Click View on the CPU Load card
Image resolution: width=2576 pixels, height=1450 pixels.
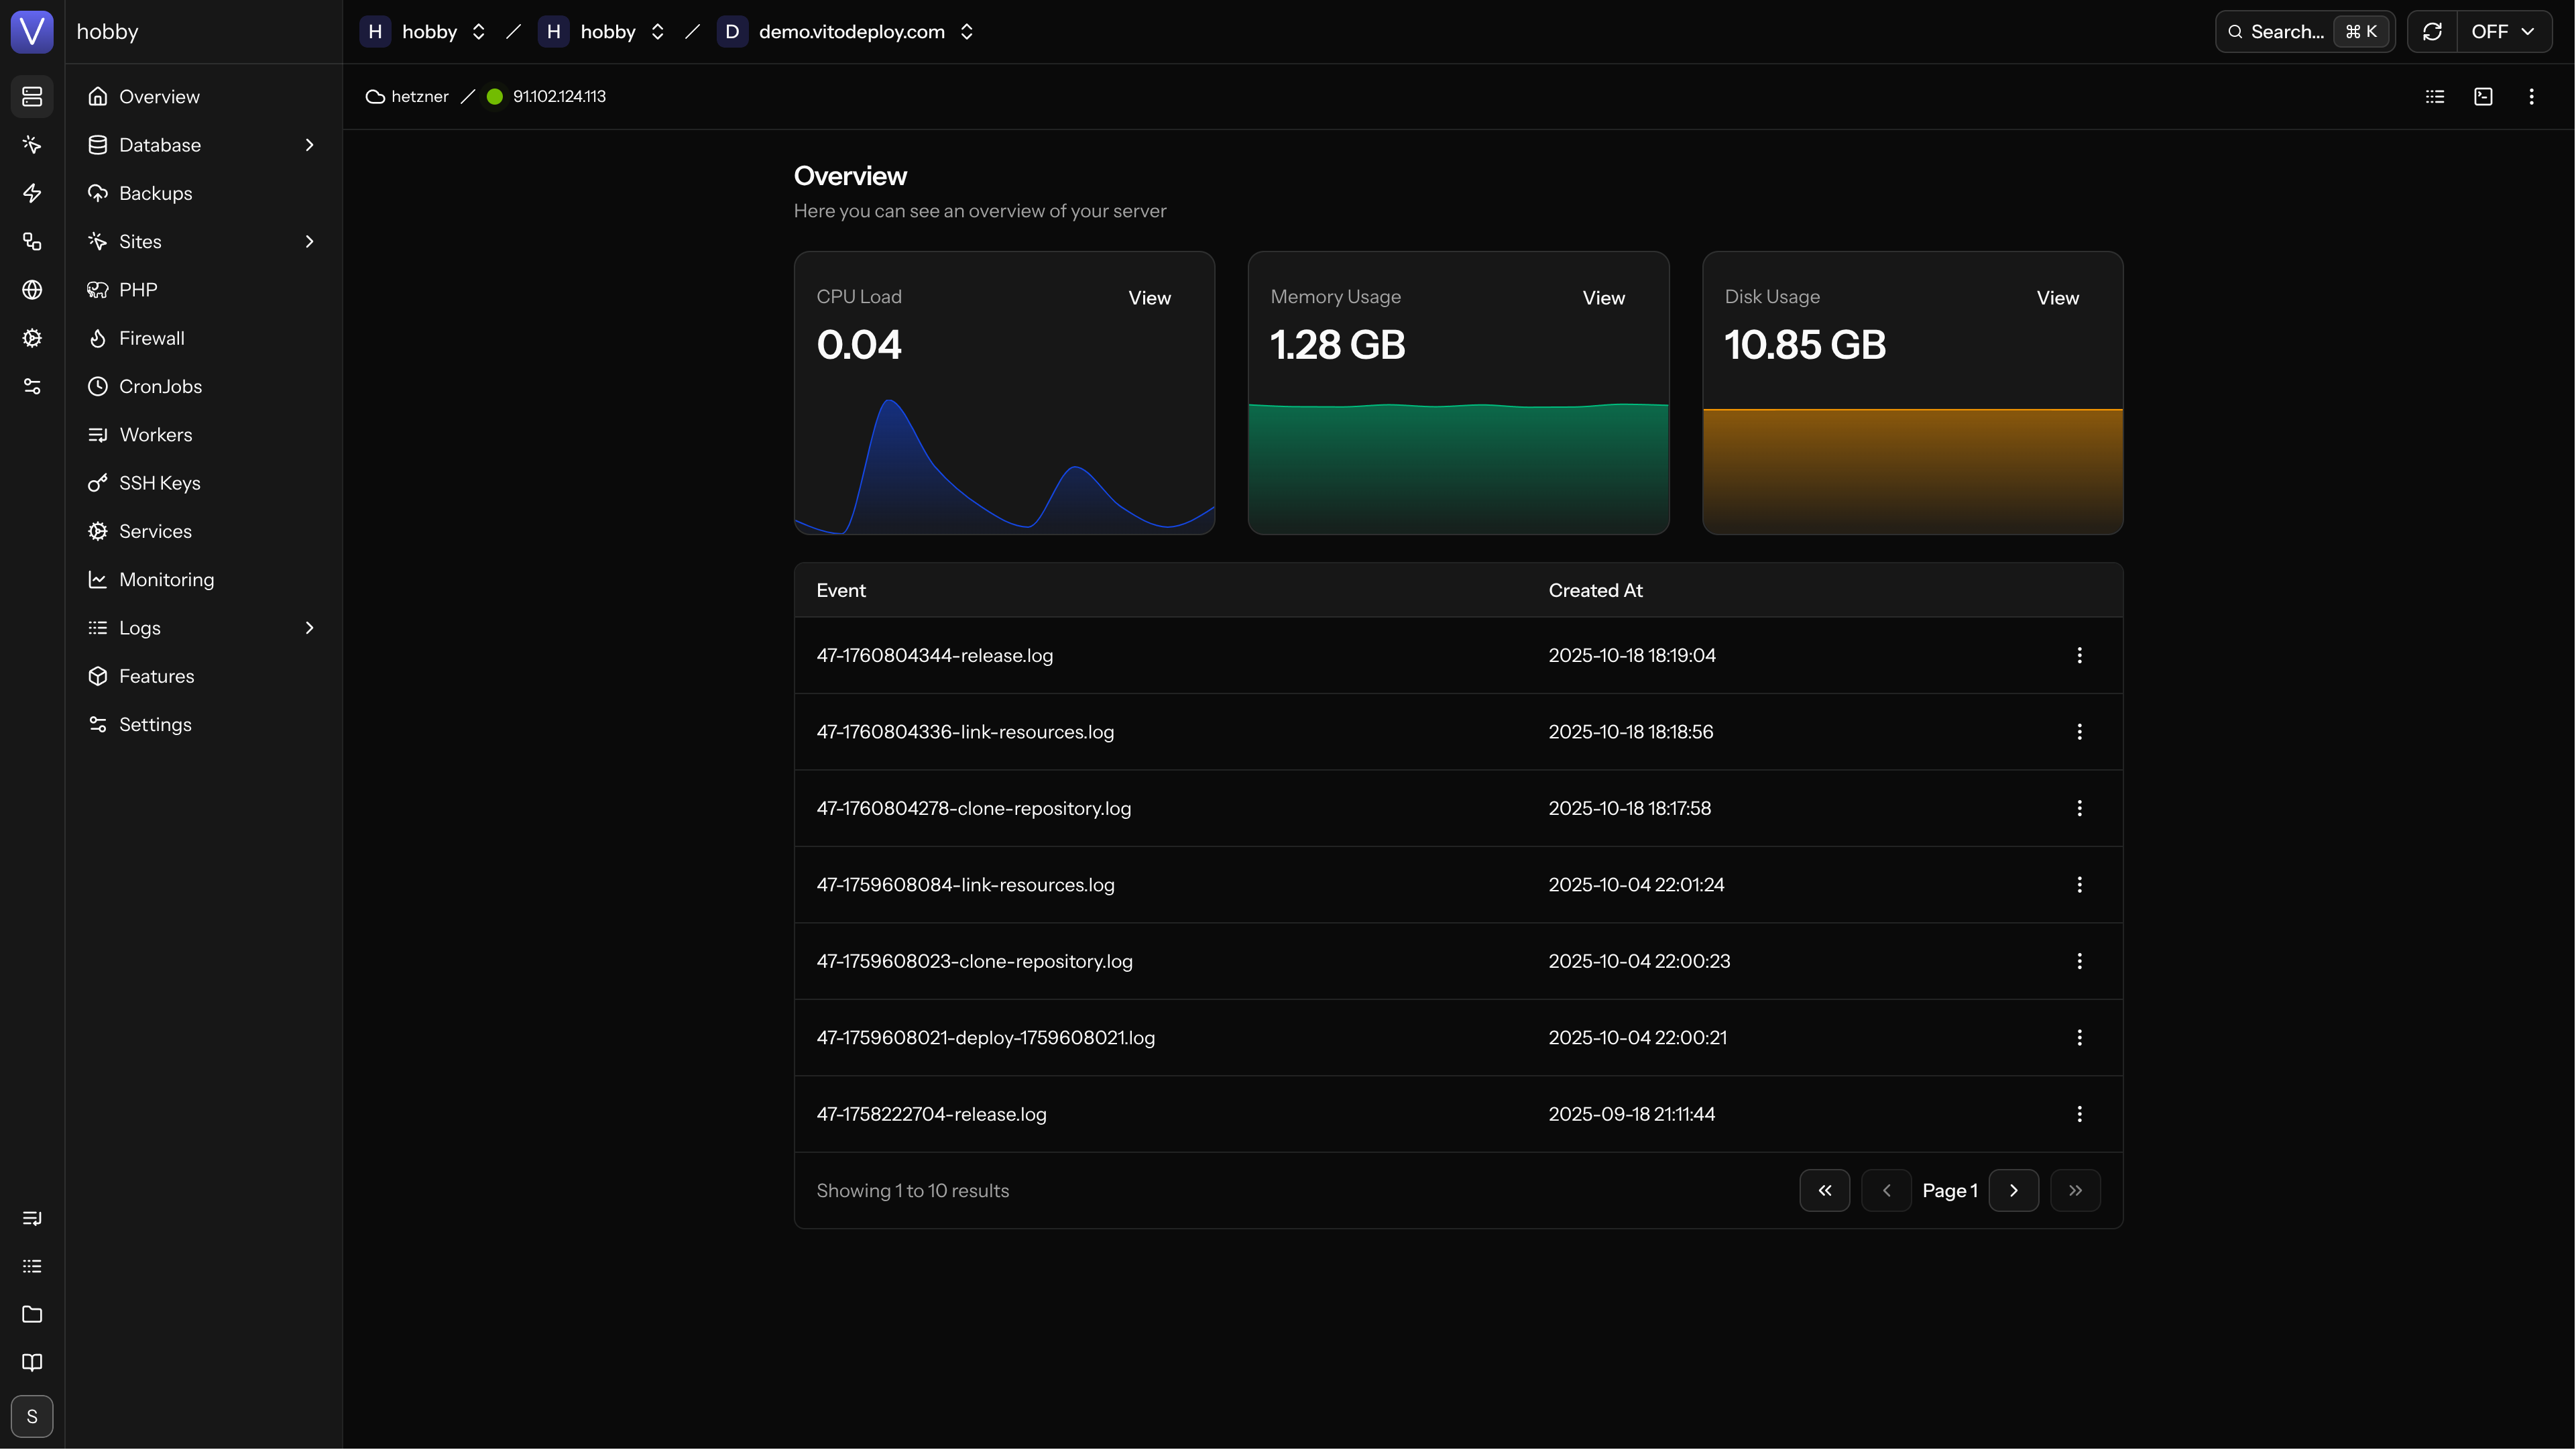[1149, 298]
